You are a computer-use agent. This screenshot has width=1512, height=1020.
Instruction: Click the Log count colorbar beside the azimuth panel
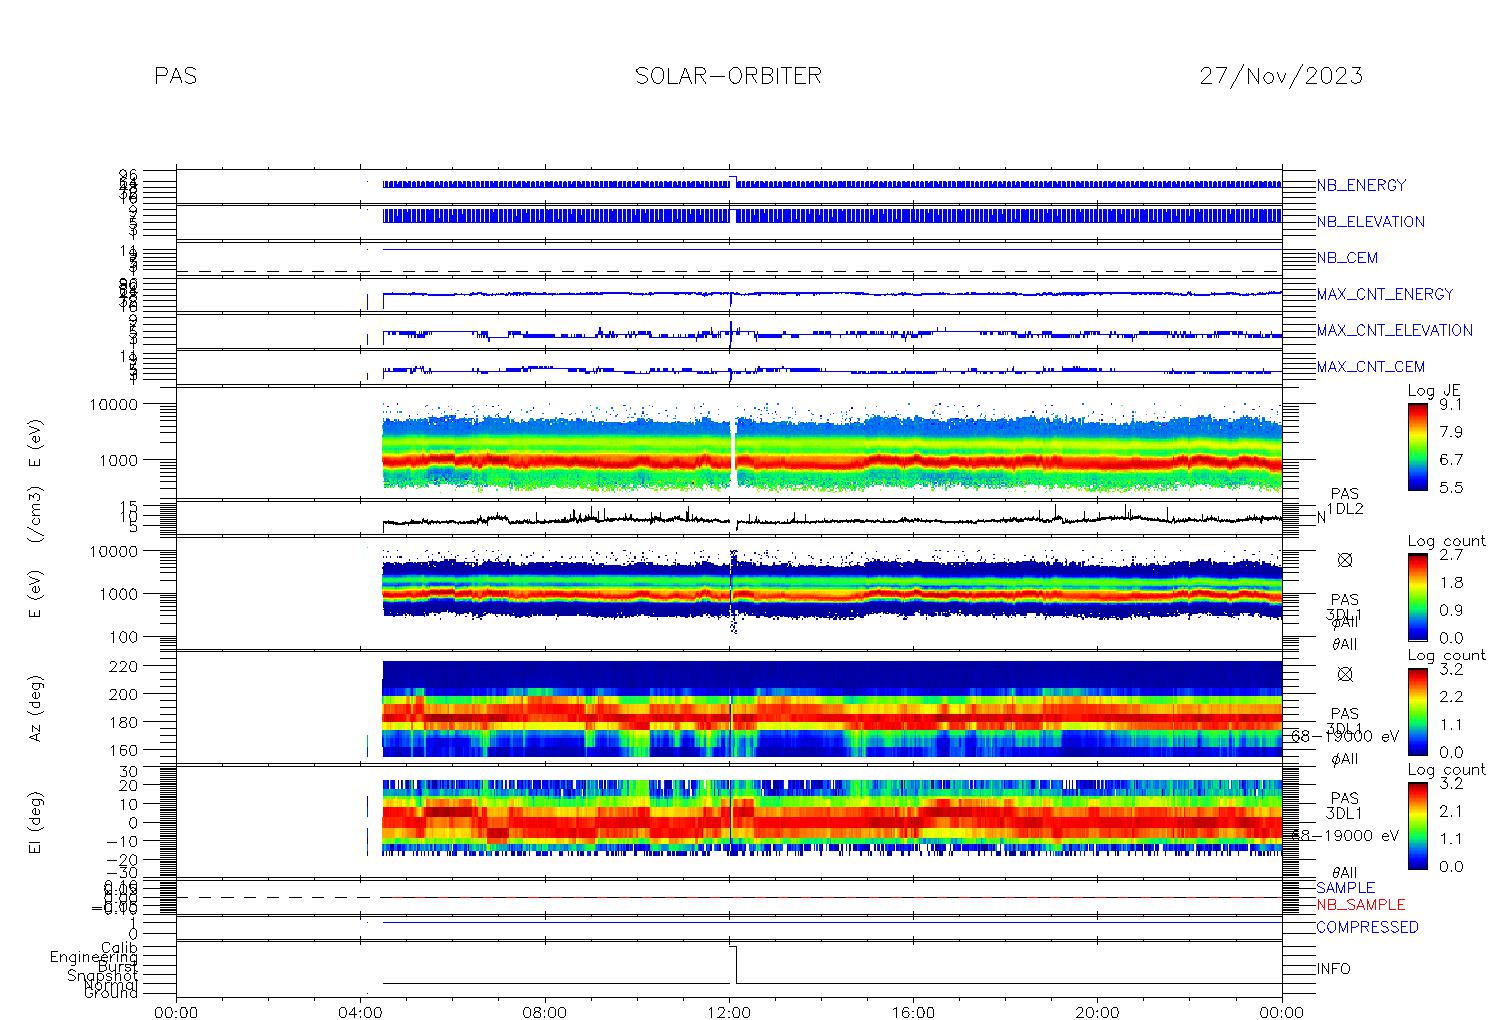pos(1417,711)
